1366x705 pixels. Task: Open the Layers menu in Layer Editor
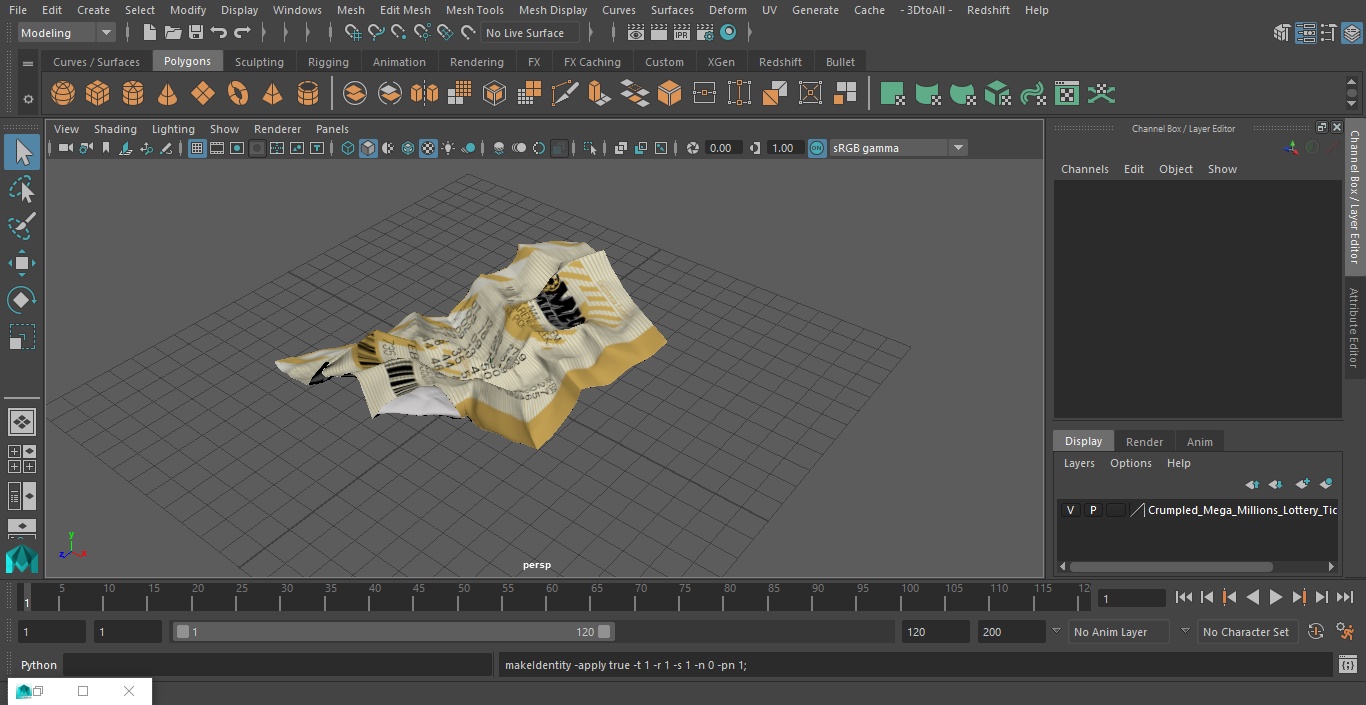(1079, 463)
